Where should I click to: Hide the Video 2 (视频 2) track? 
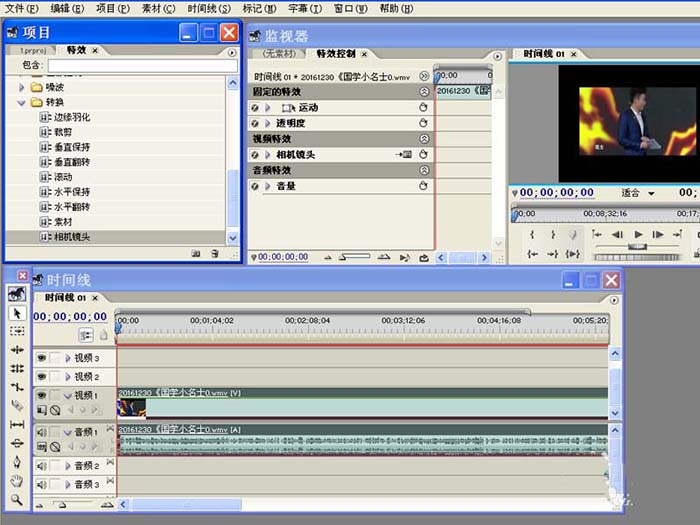pos(41,377)
